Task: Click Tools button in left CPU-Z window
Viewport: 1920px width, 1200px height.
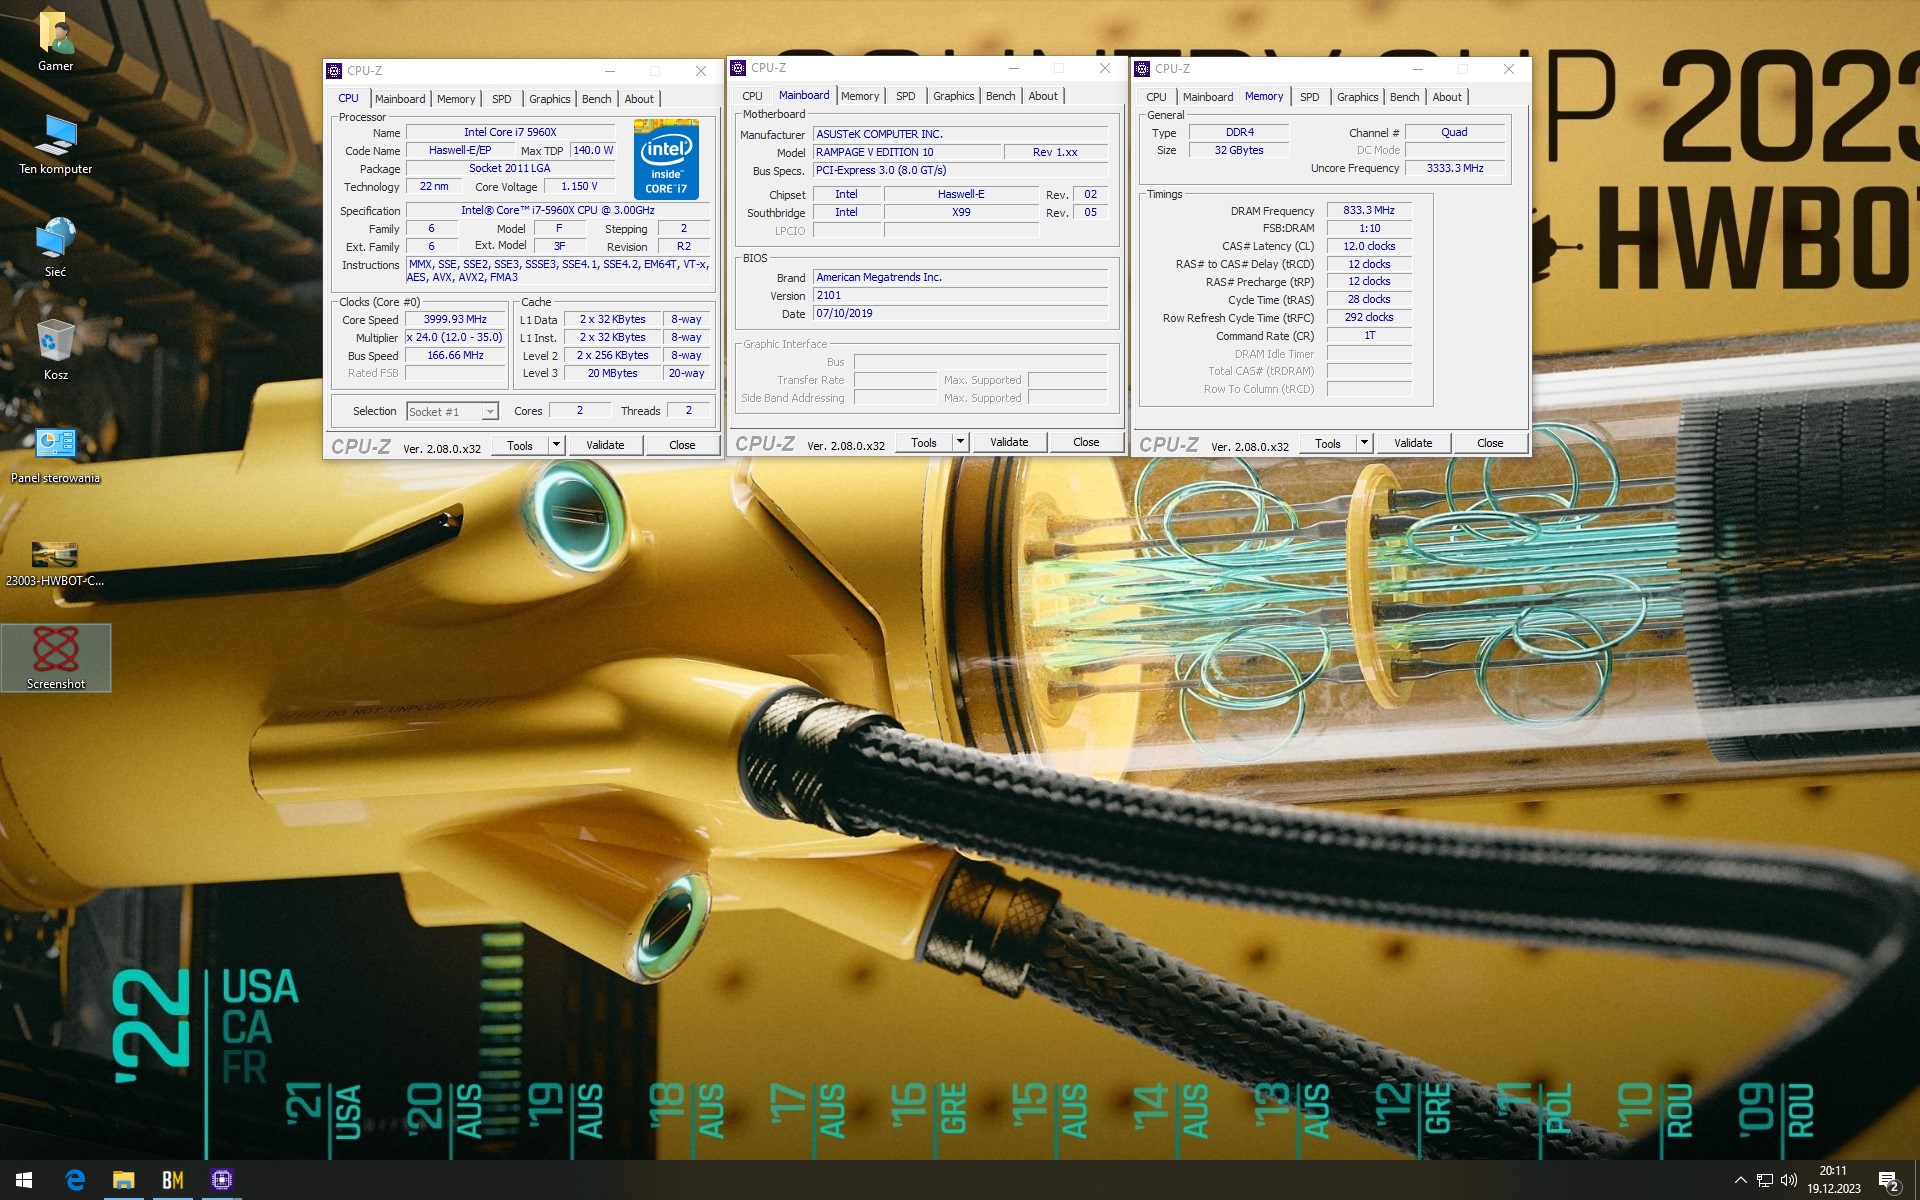Action: pos(520,446)
